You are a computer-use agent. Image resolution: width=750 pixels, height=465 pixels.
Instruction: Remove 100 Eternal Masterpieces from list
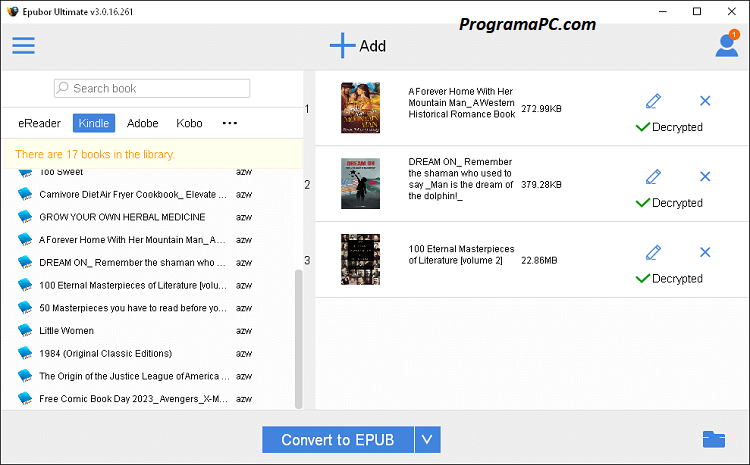705,252
